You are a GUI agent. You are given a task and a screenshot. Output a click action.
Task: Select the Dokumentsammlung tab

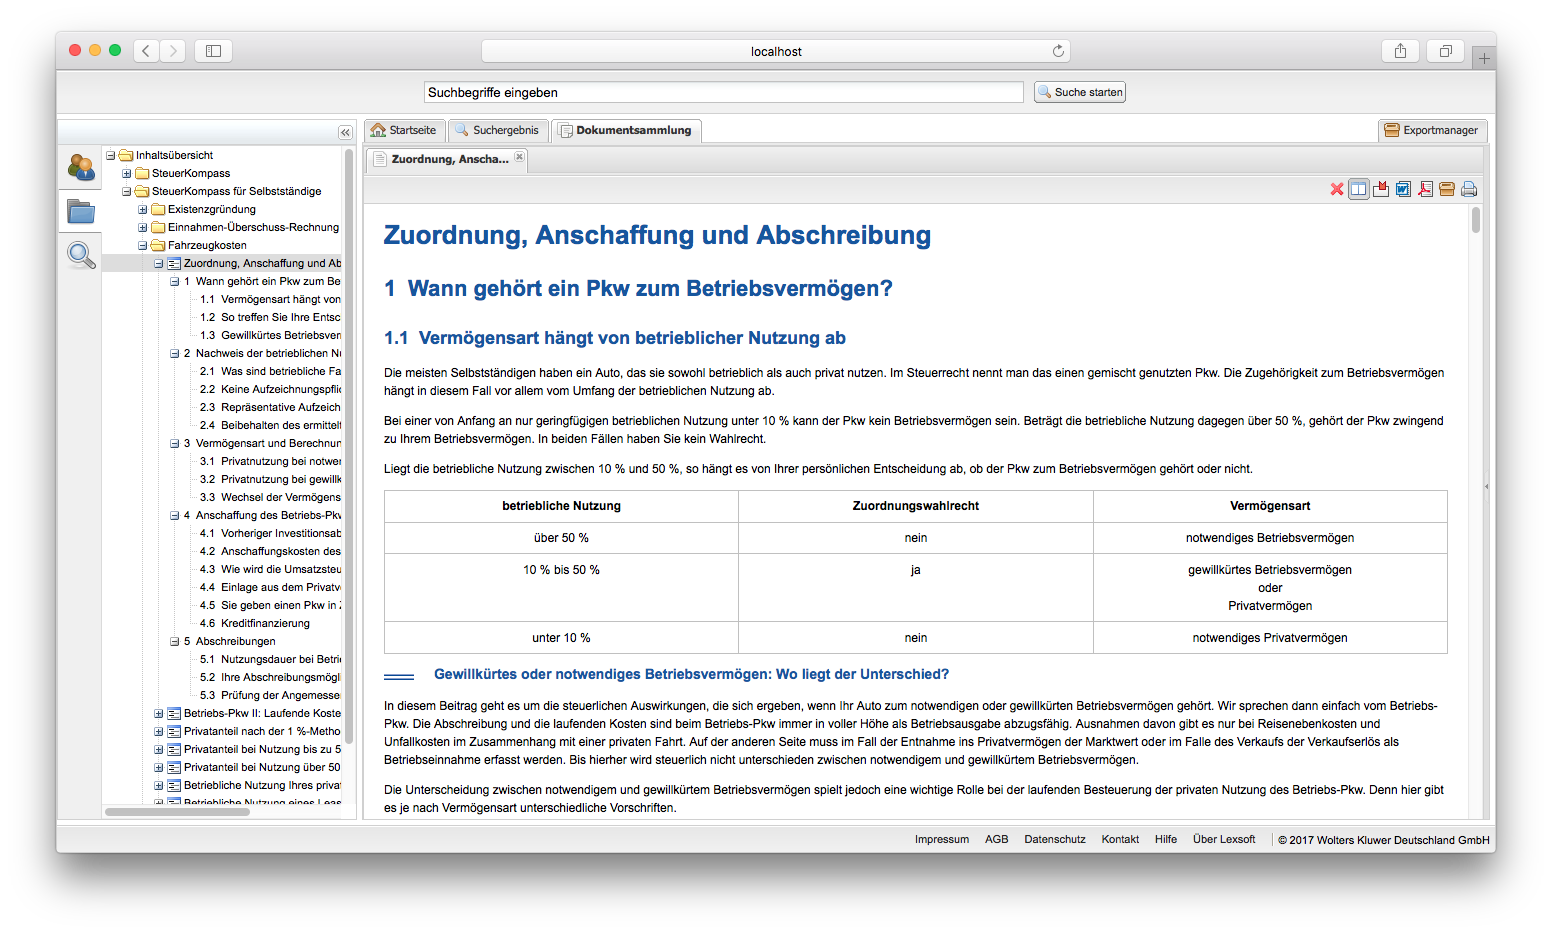tap(626, 130)
